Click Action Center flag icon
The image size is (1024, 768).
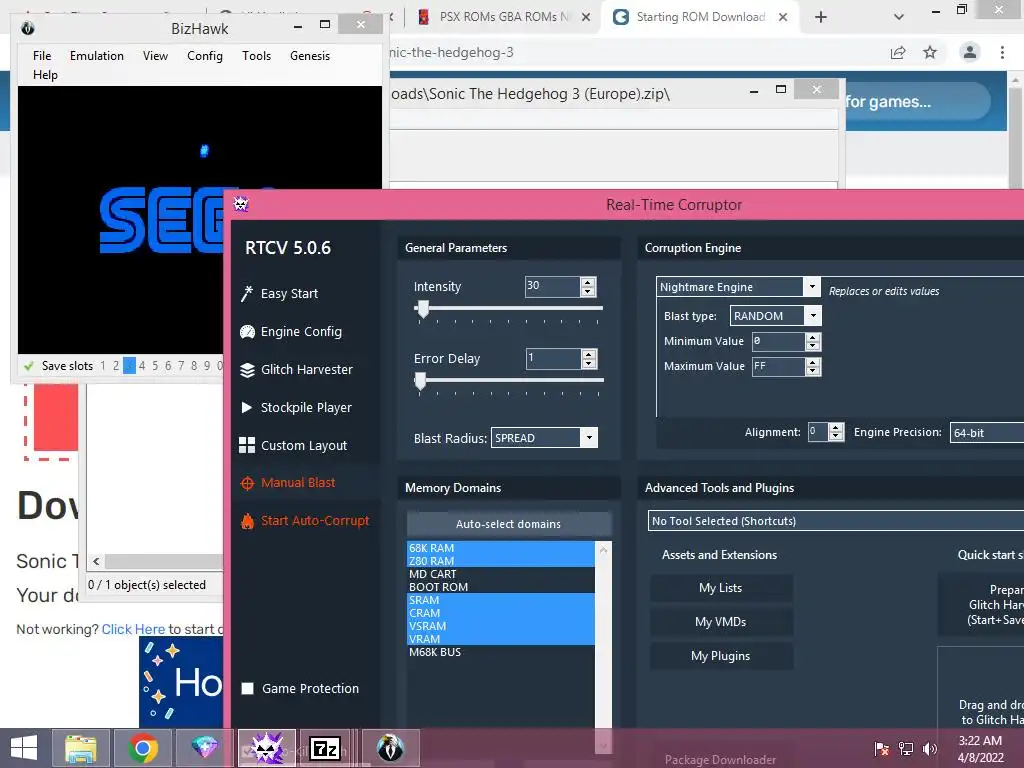(882, 748)
